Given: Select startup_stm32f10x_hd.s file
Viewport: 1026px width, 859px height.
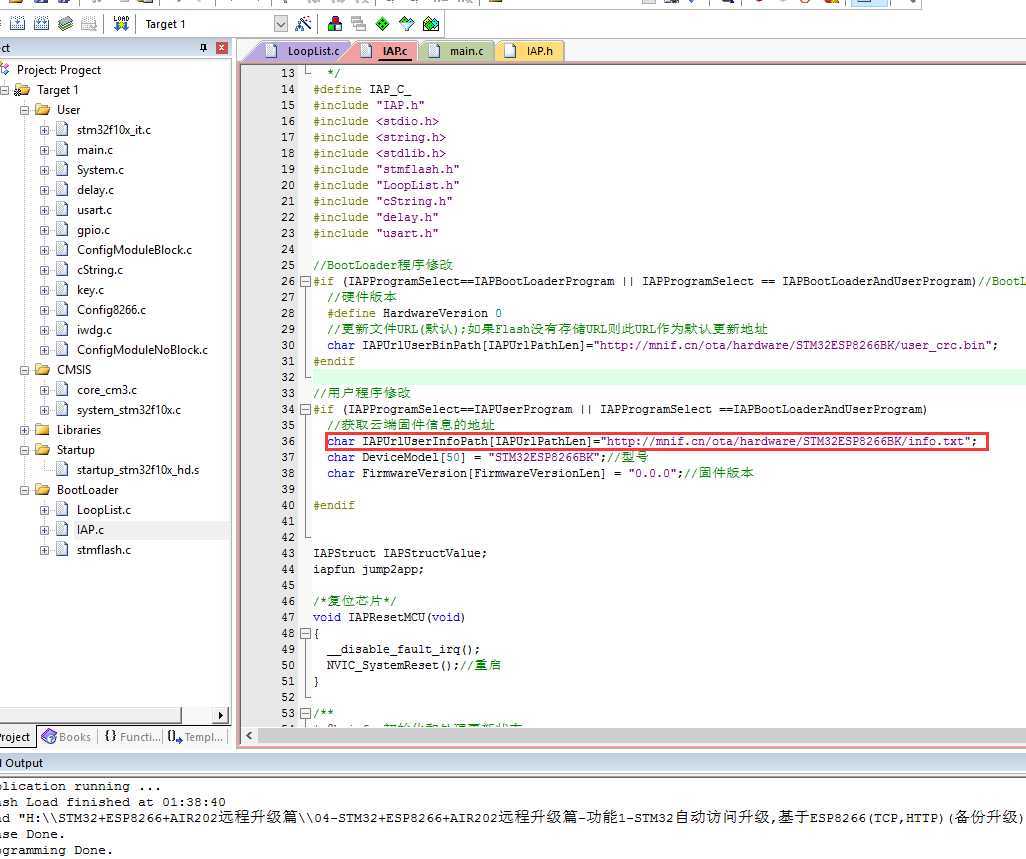Looking at the screenshot, I should 138,470.
